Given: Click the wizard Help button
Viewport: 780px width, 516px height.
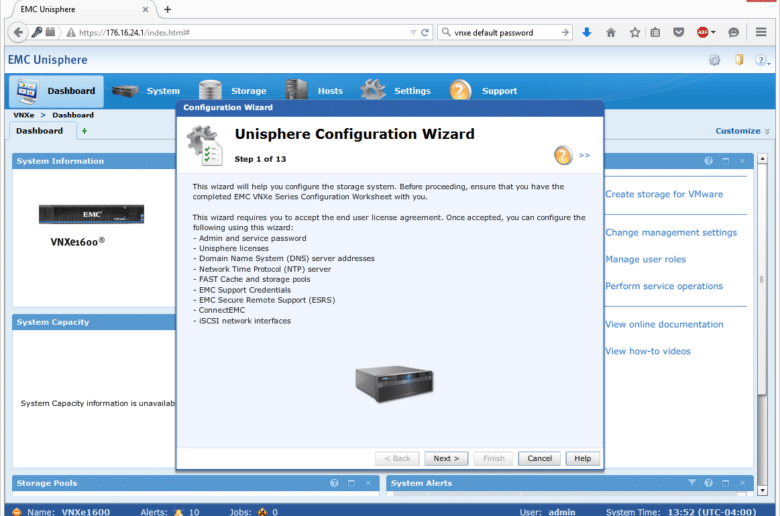Looking at the screenshot, I should (583, 458).
